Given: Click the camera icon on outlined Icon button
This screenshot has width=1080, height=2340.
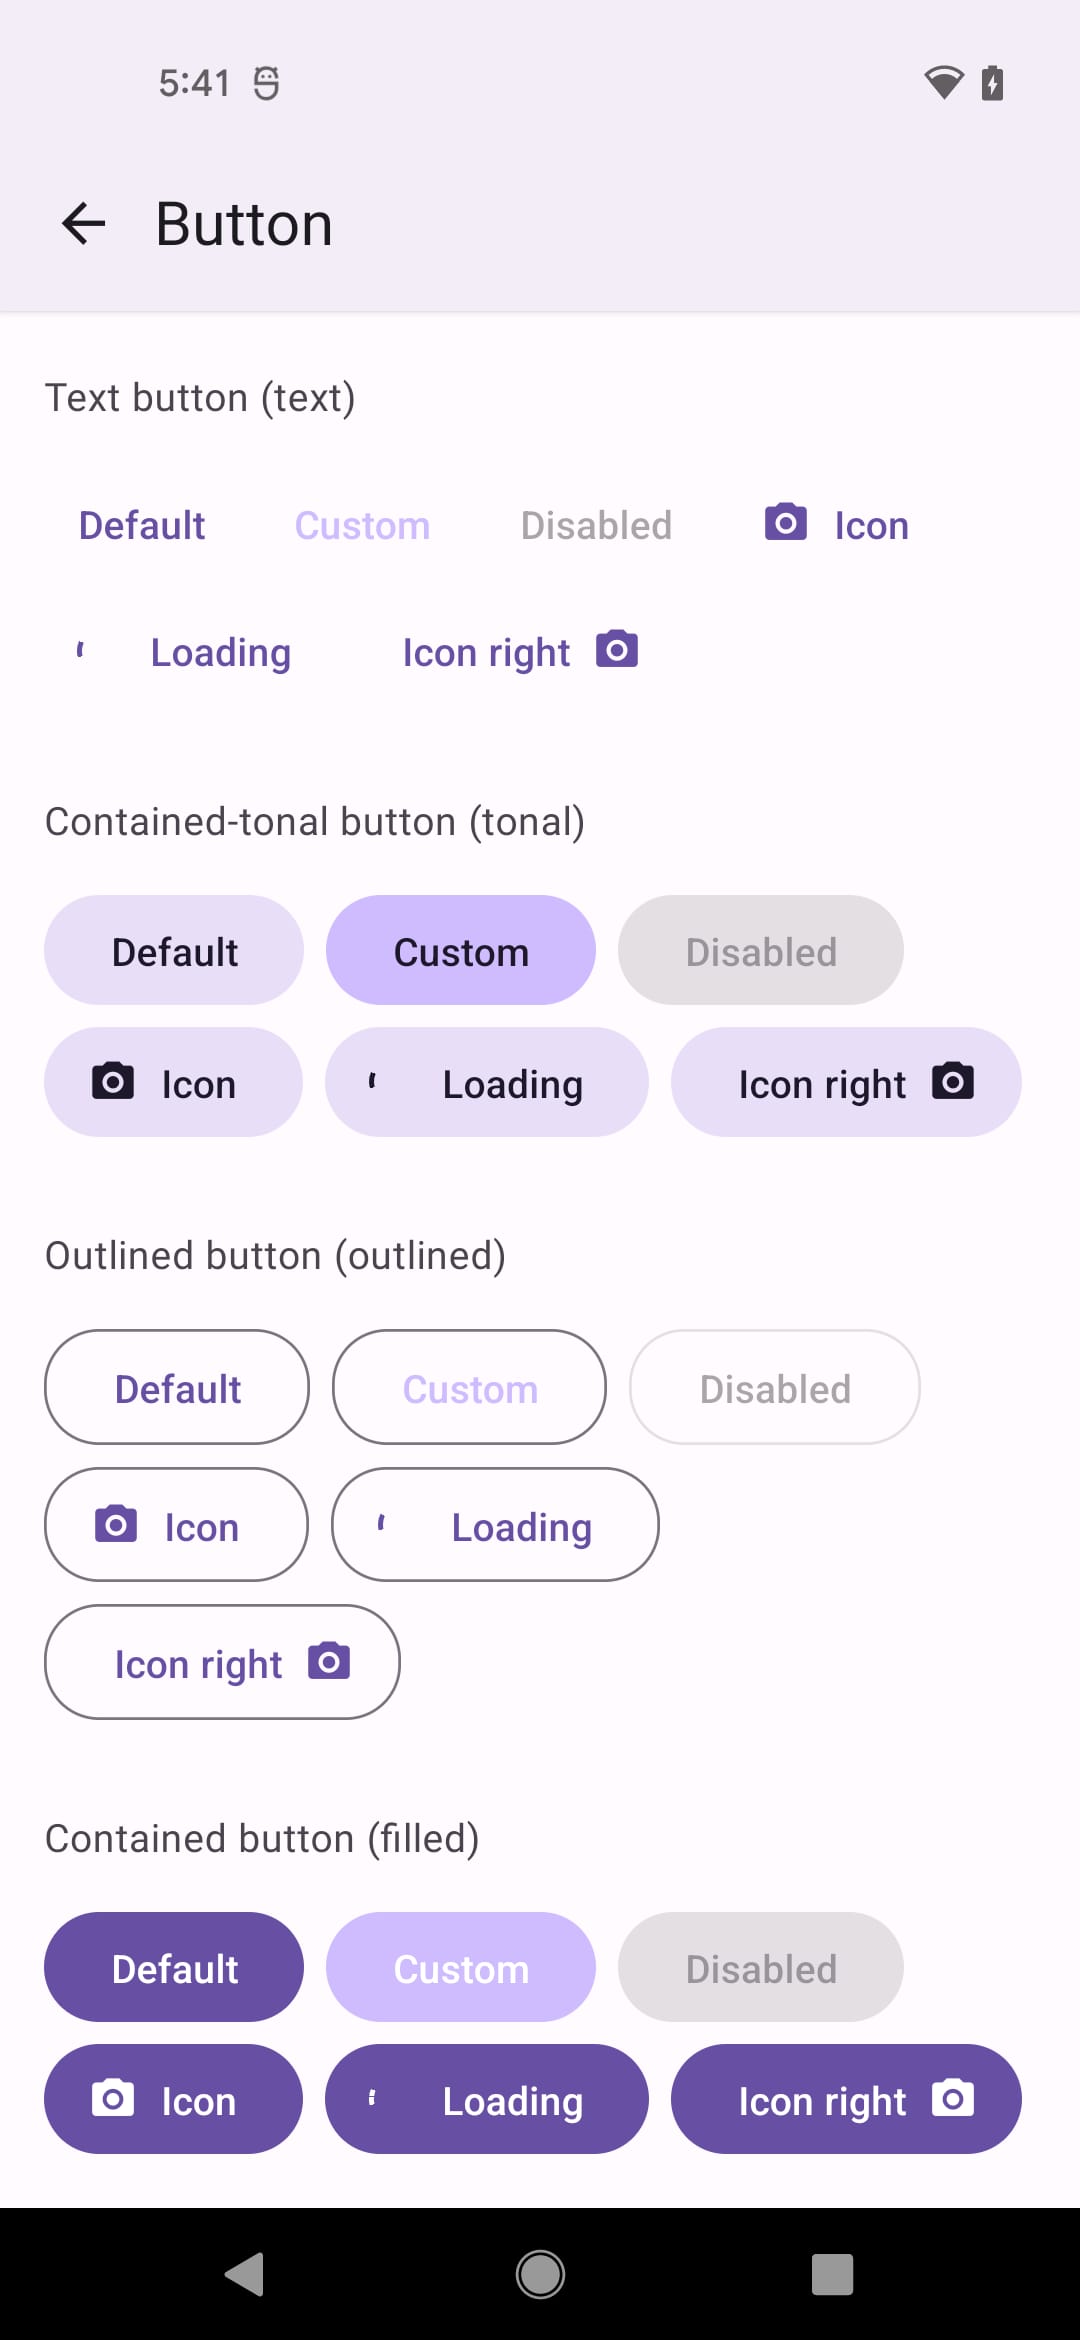Looking at the screenshot, I should point(117,1524).
